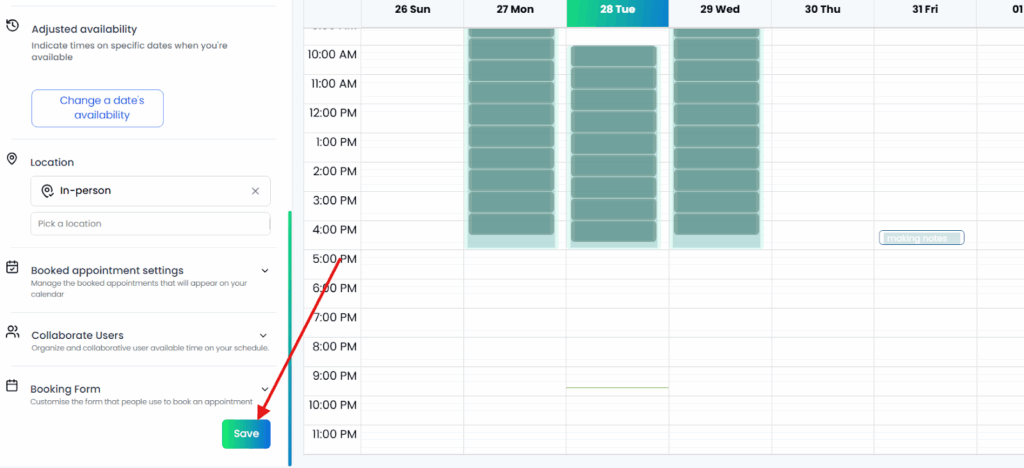1024x468 pixels.
Task: Click the Collaborate Users people icon
Action: (12, 332)
